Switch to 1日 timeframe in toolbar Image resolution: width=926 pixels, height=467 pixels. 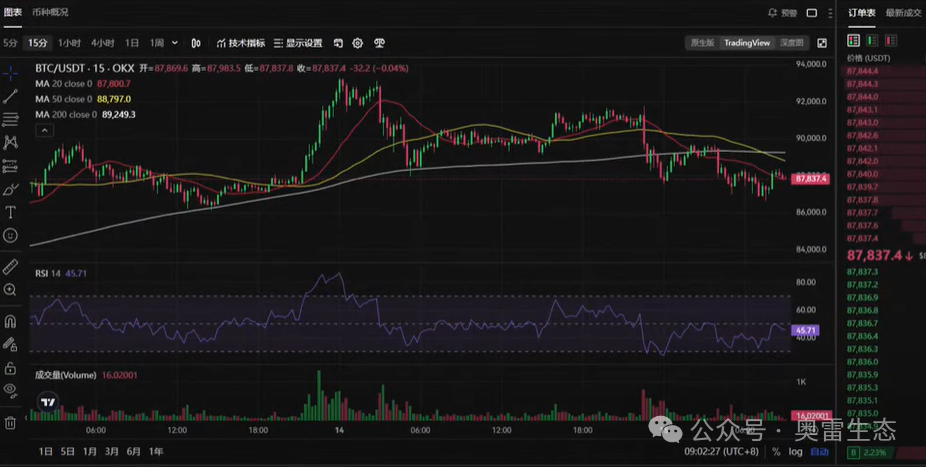tap(132, 43)
